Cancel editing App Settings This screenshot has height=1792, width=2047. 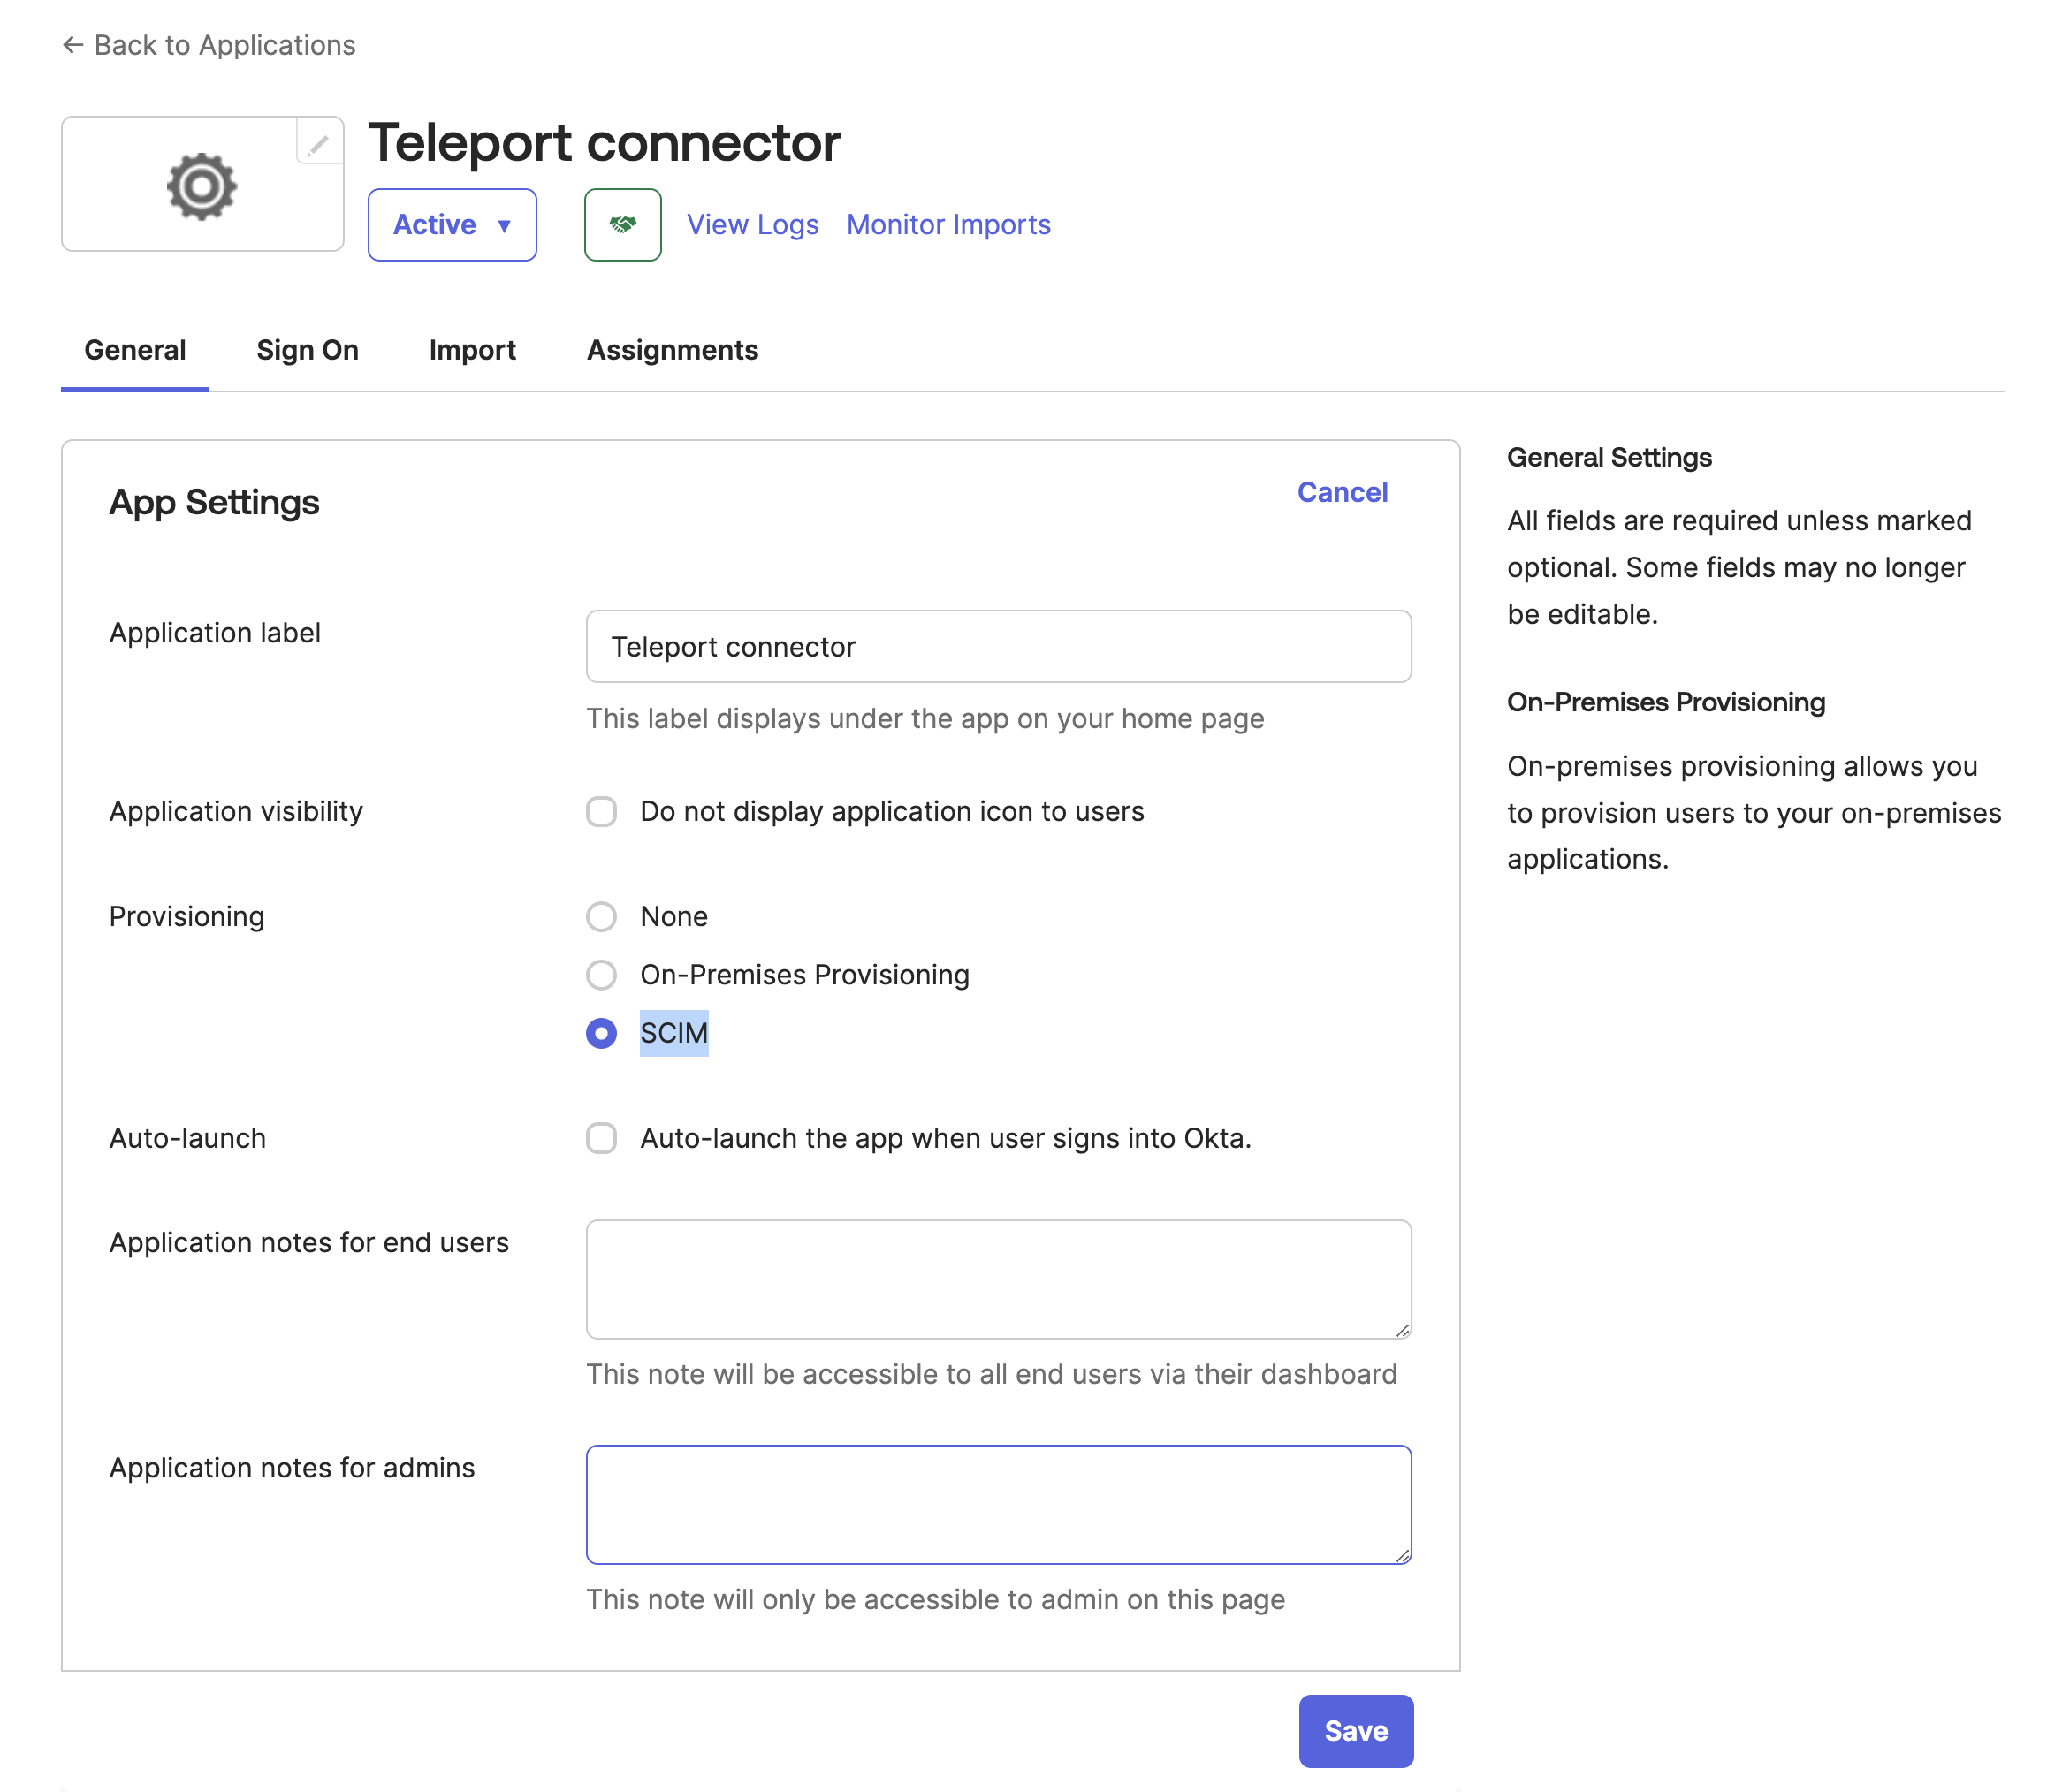[x=1342, y=492]
